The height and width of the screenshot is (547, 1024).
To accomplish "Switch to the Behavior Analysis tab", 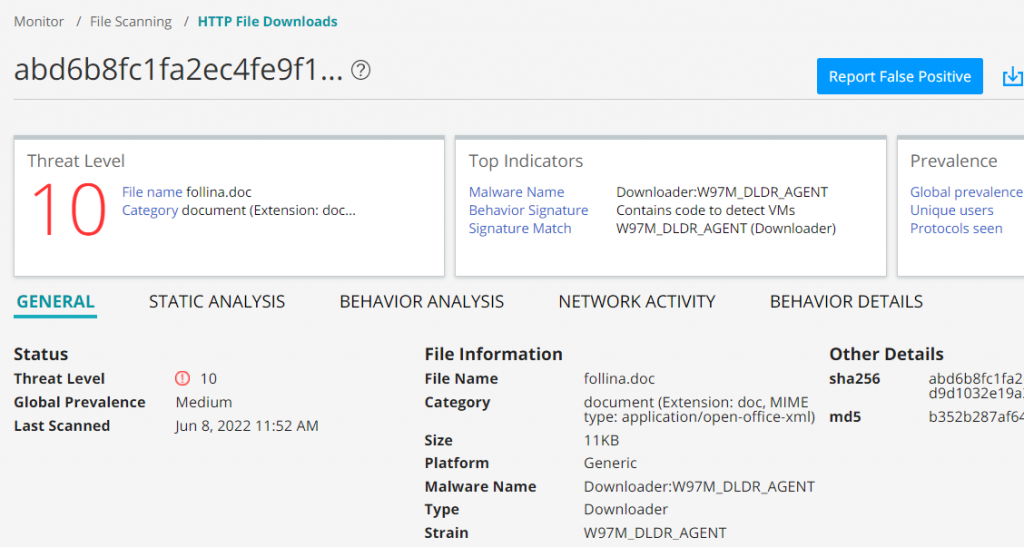I will [421, 302].
